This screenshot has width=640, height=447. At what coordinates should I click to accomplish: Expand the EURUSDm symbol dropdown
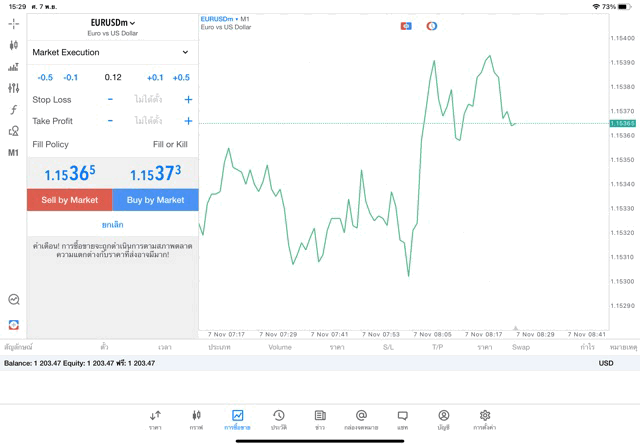coord(112,22)
